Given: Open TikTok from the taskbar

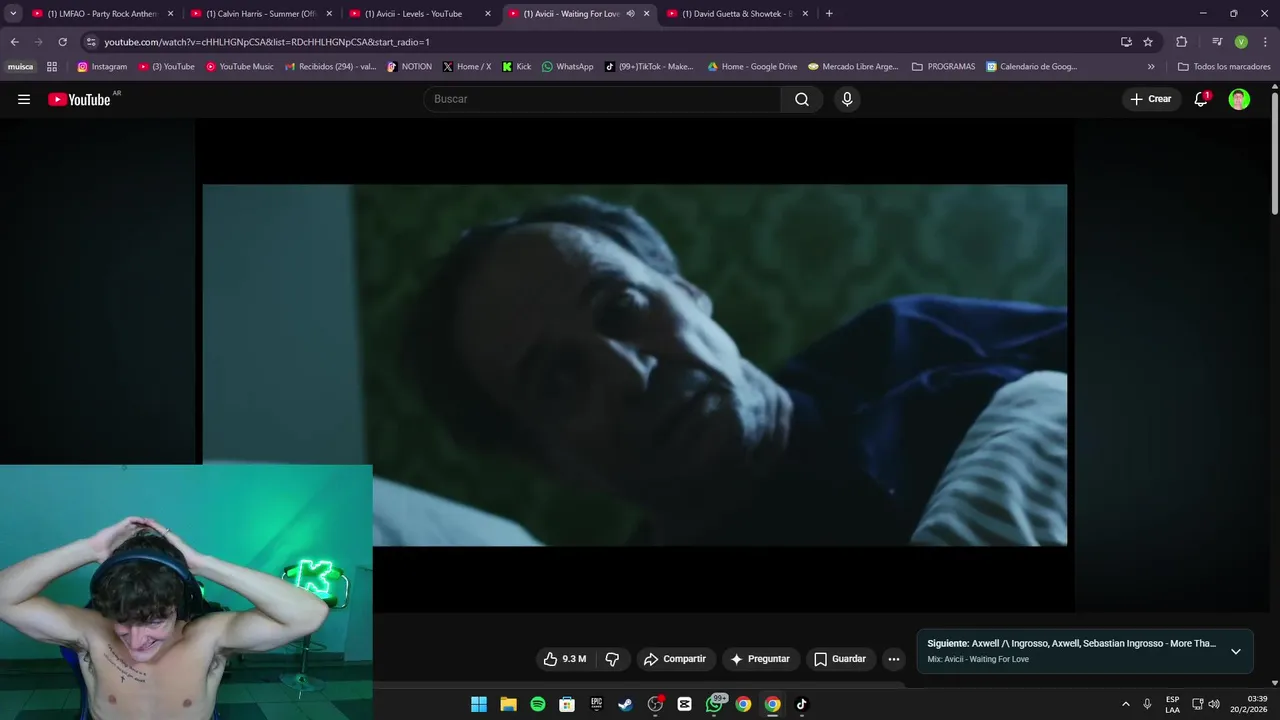Looking at the screenshot, I should tap(801, 704).
